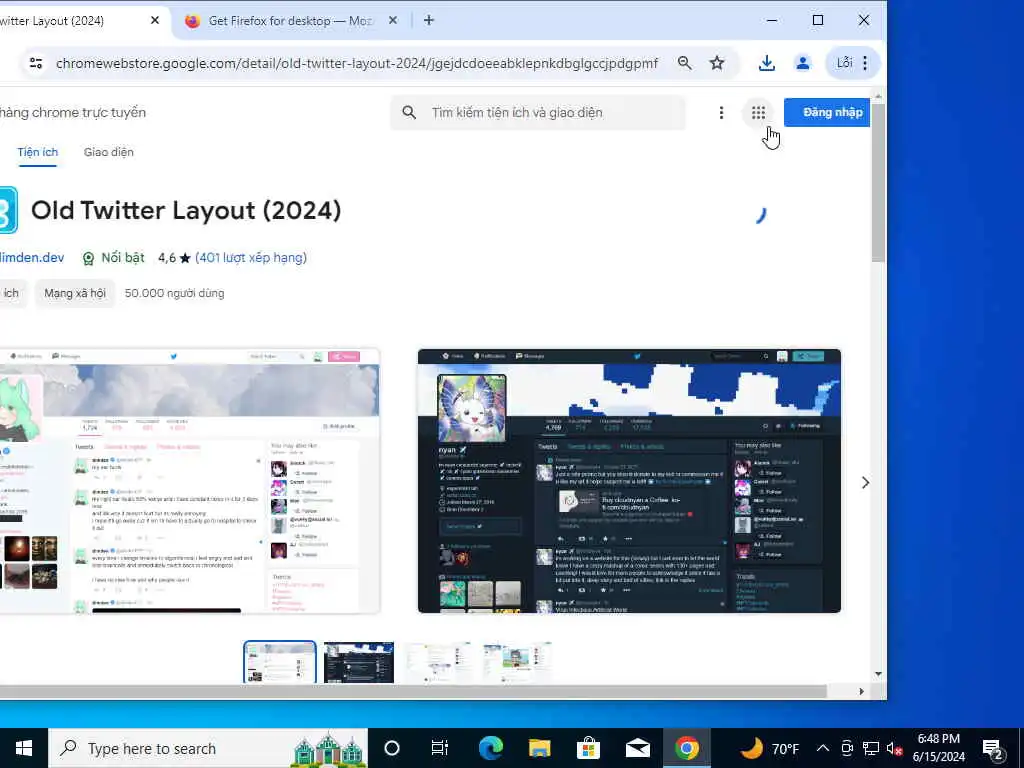Click the Đăng nhập sign-in button
This screenshot has width=1024, height=768.
827,112
